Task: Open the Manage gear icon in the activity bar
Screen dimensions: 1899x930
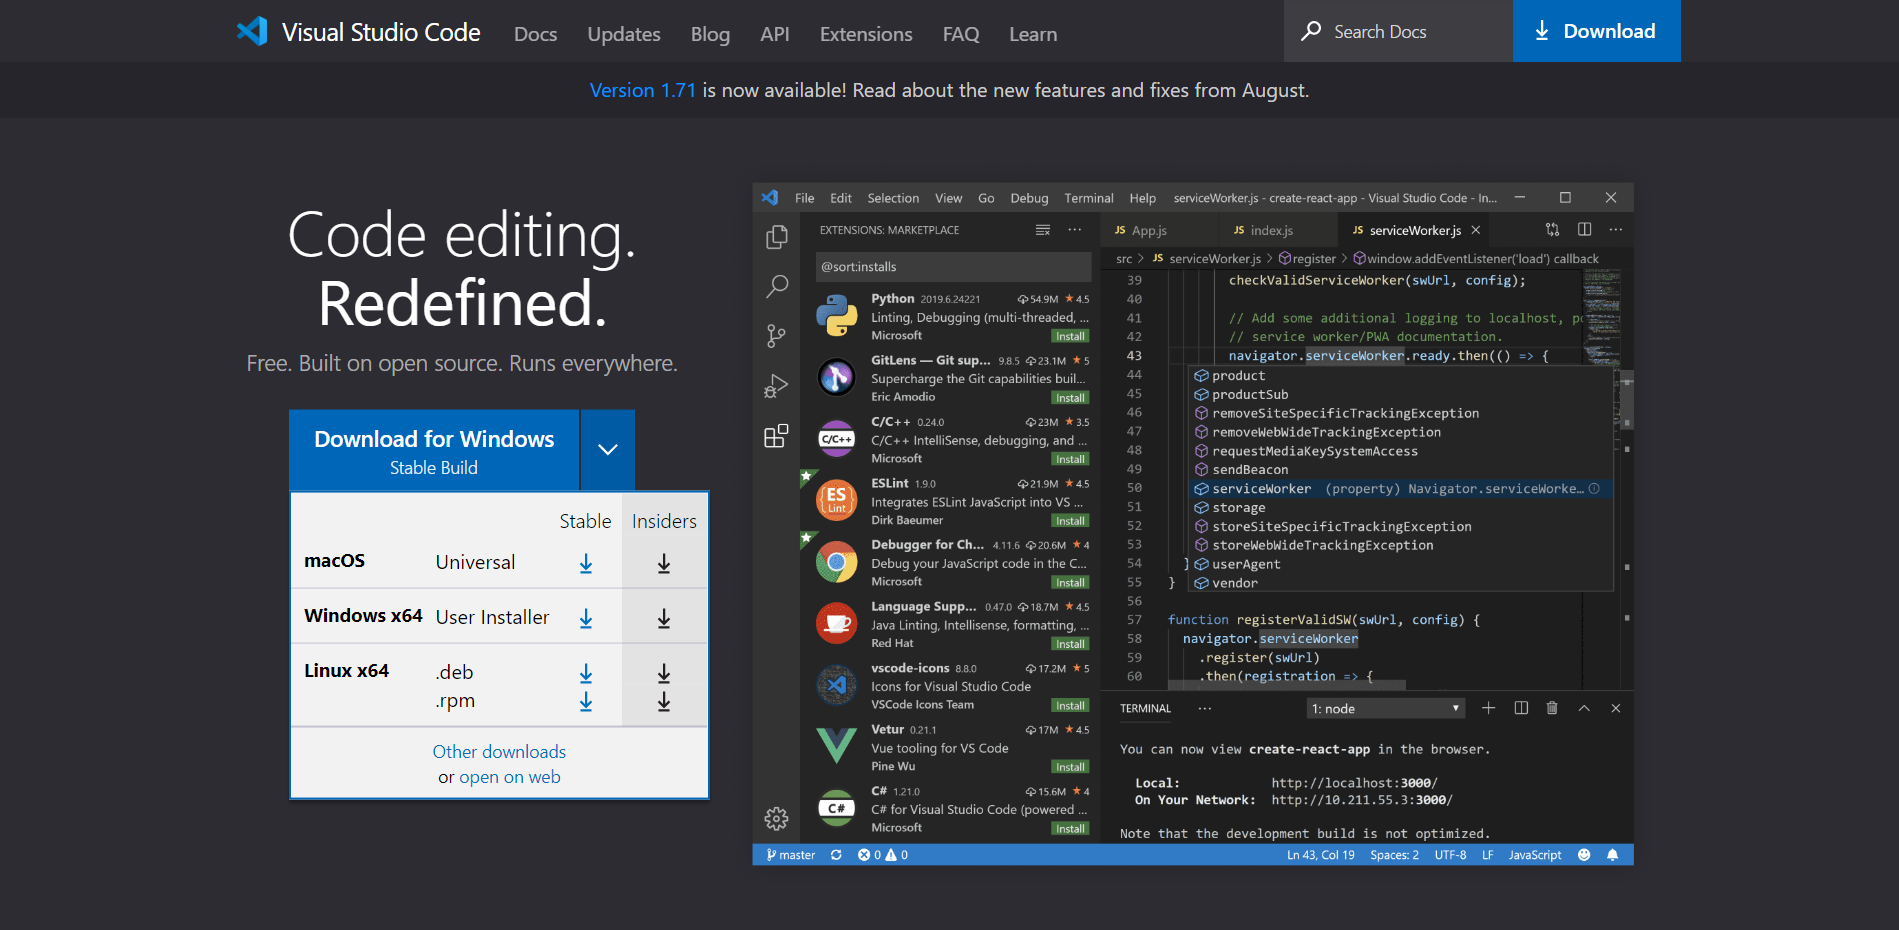Action: [776, 819]
